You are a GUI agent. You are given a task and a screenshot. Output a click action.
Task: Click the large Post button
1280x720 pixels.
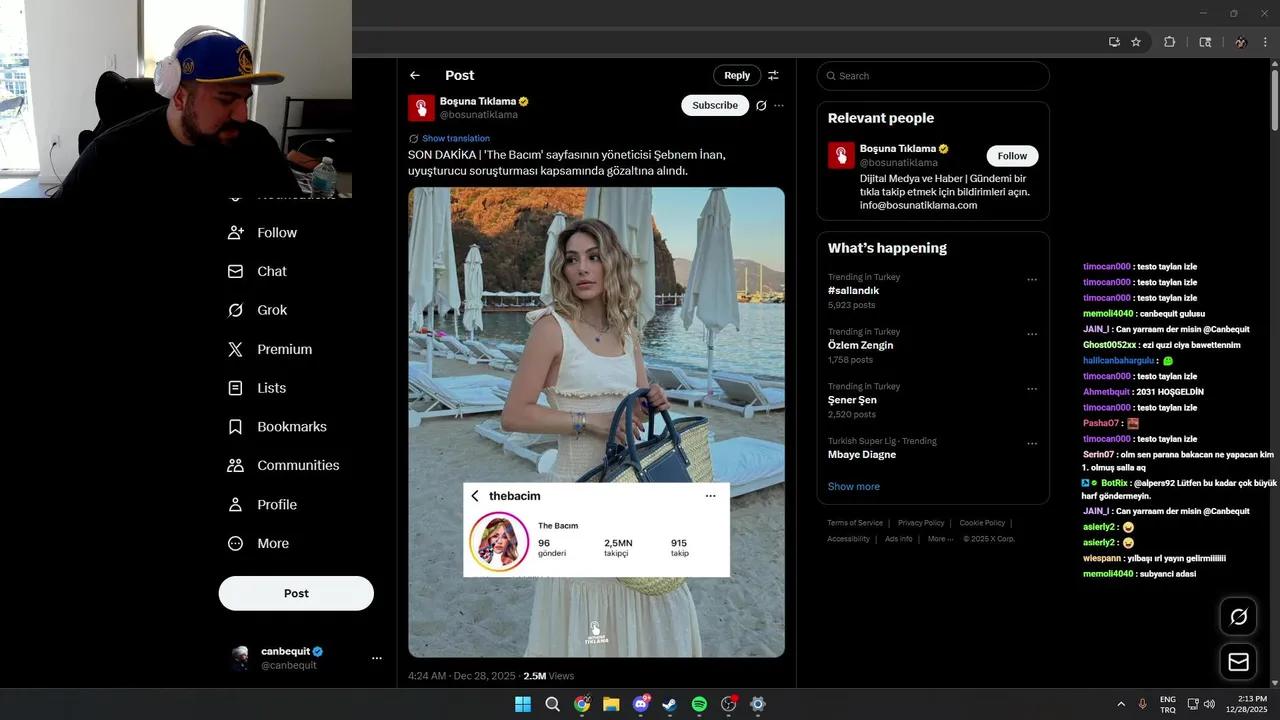point(296,593)
